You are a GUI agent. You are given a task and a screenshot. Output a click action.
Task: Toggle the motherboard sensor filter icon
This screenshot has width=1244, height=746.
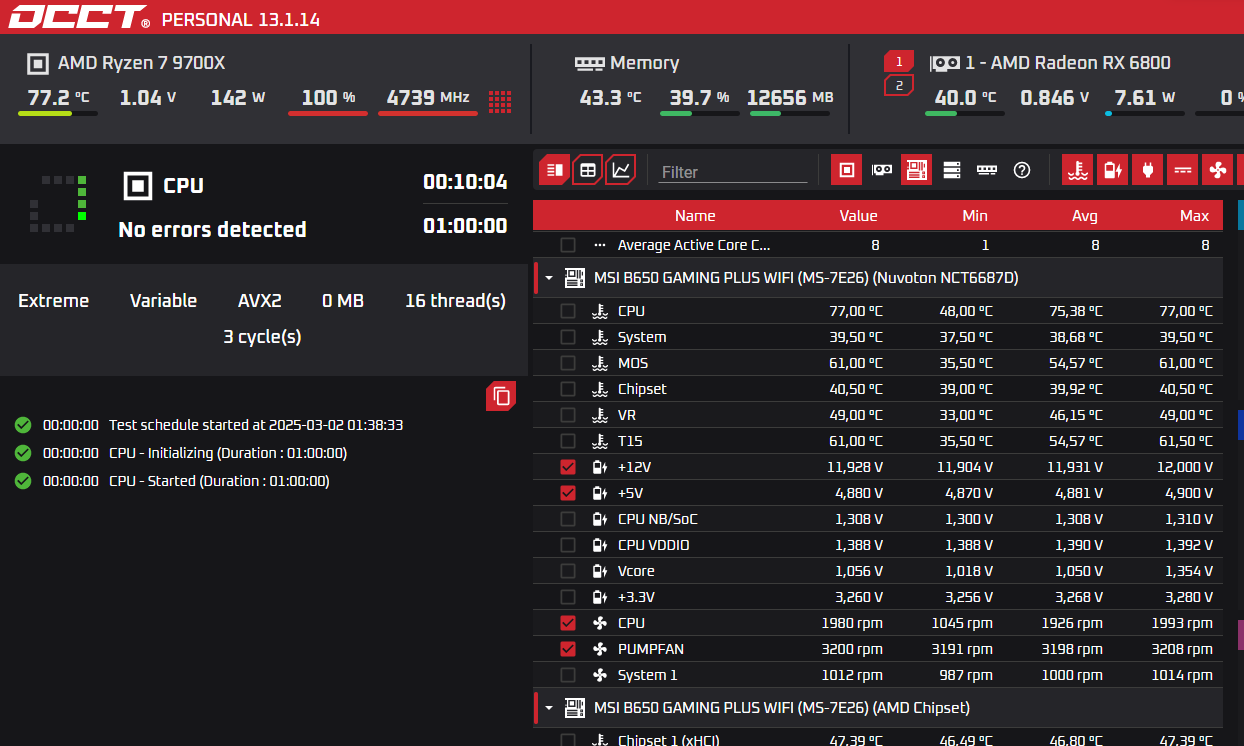pos(916,170)
